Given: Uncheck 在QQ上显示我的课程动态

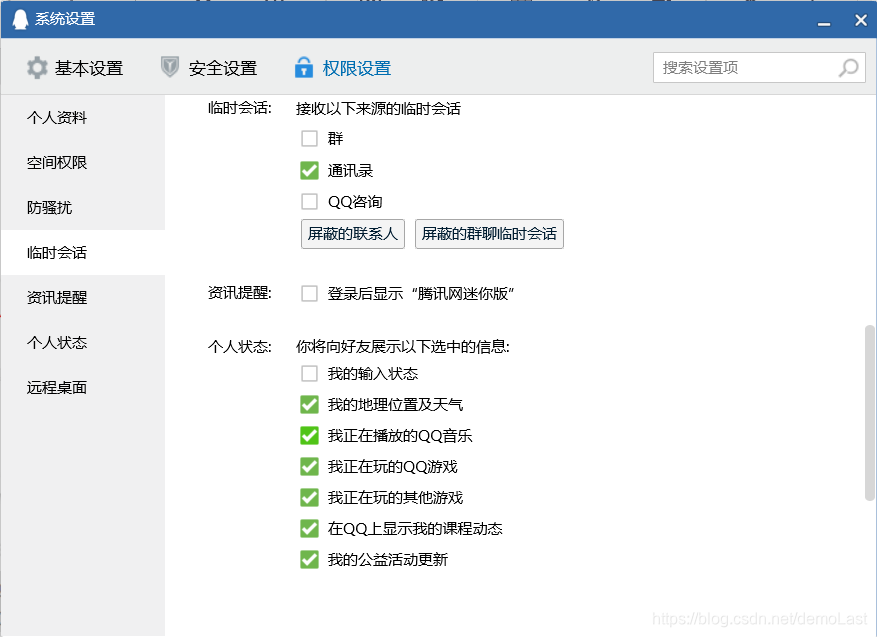Looking at the screenshot, I should coord(309,529).
